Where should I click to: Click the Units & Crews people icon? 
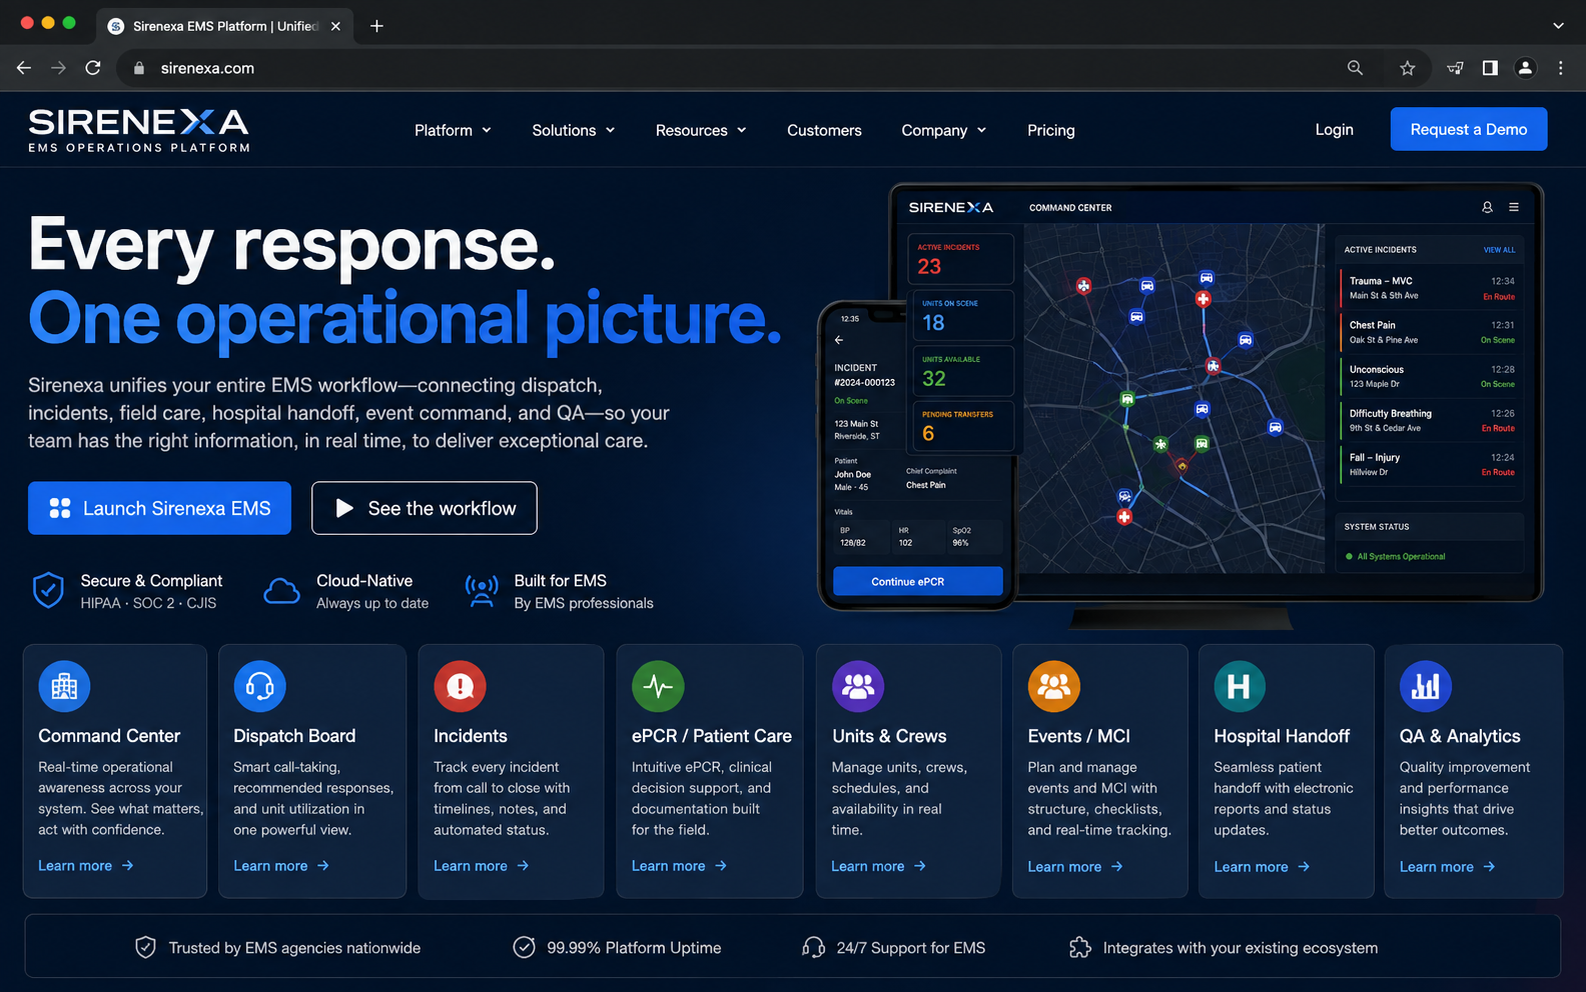pyautogui.click(x=858, y=686)
